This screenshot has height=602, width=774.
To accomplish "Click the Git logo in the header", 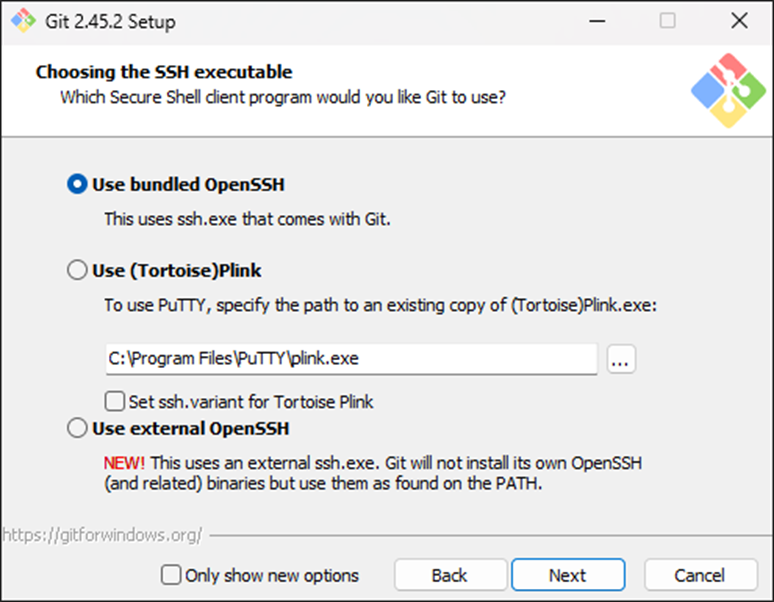I will [727, 90].
